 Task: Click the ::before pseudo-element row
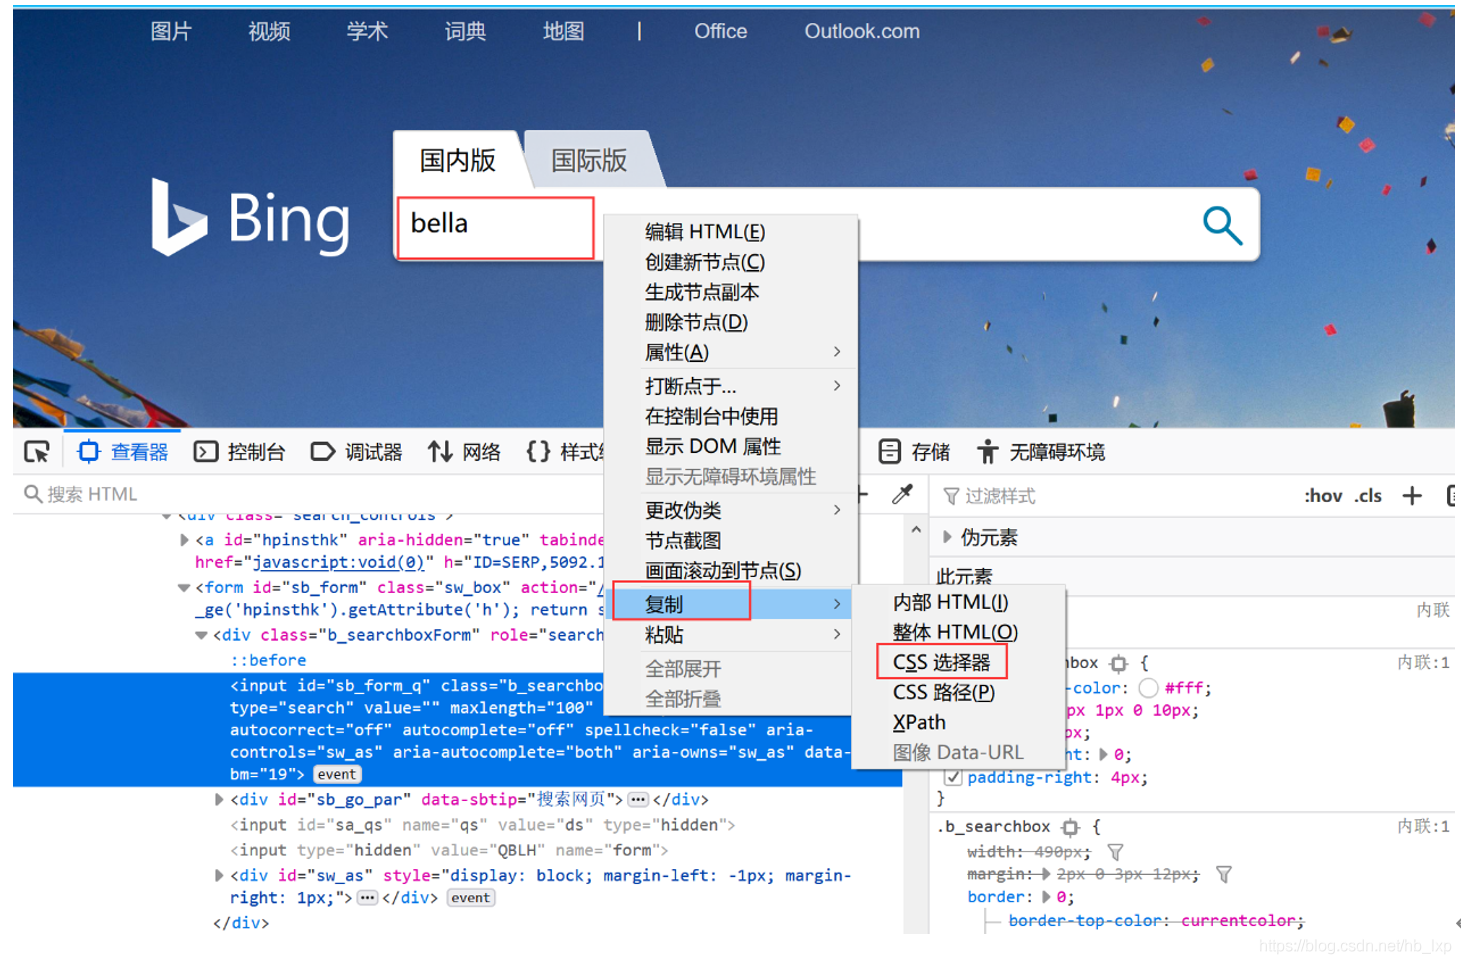coord(268,660)
